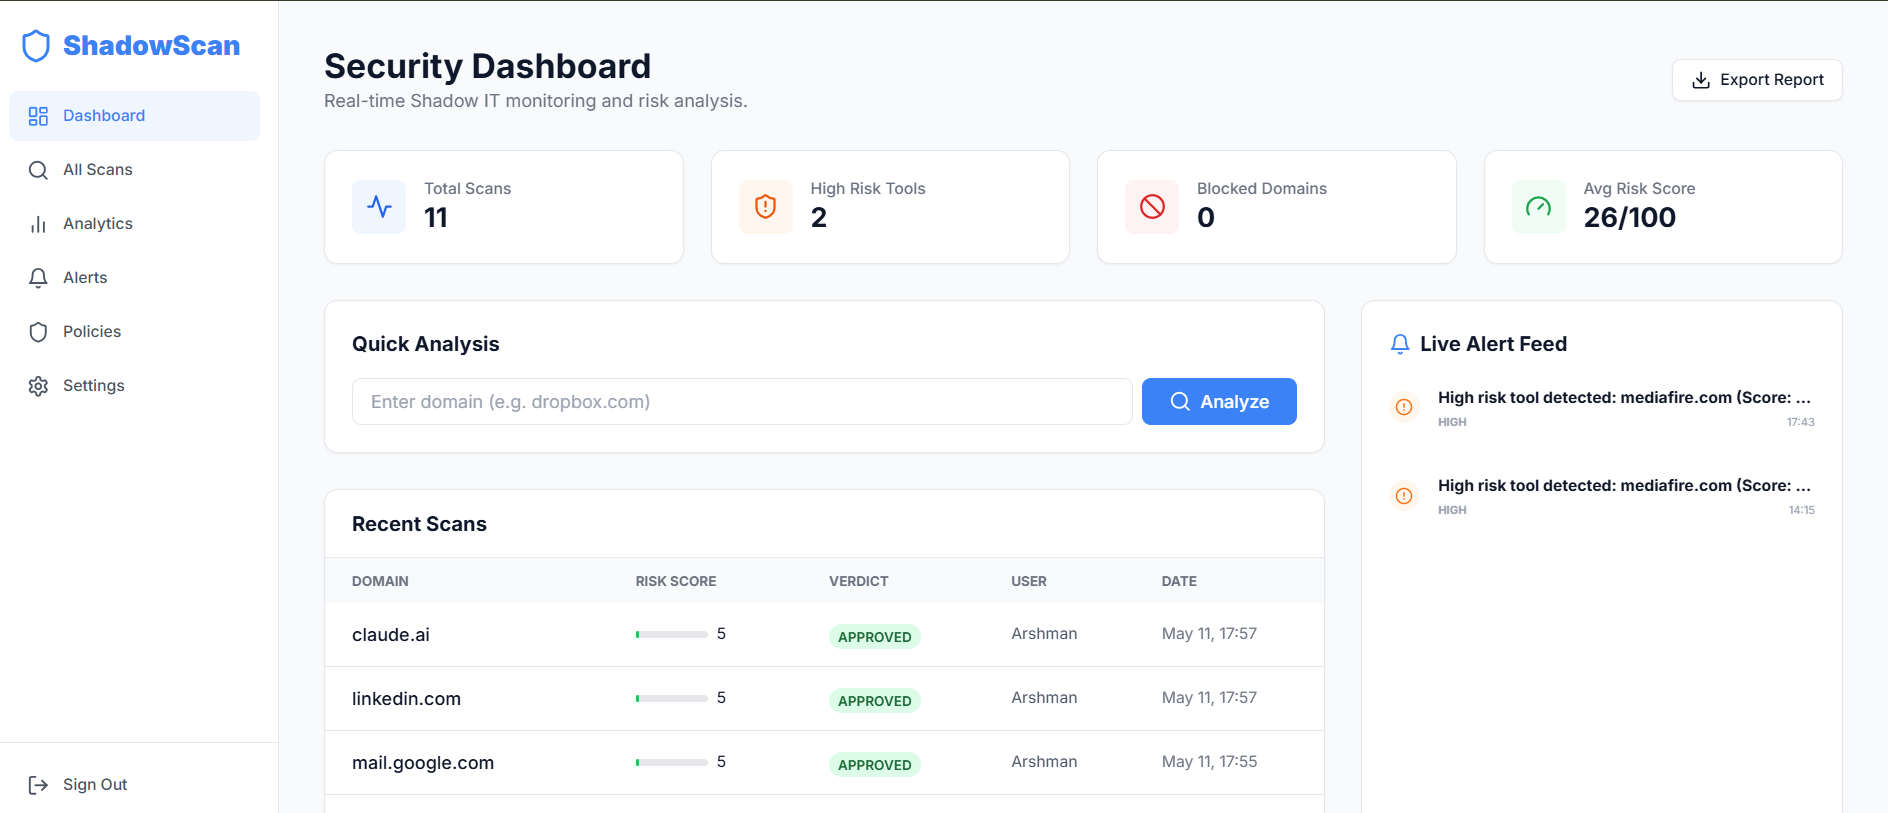Screen dimensions: 1888x813
Task: Click the 17:43 mediafire alert warning icon
Action: (1404, 407)
